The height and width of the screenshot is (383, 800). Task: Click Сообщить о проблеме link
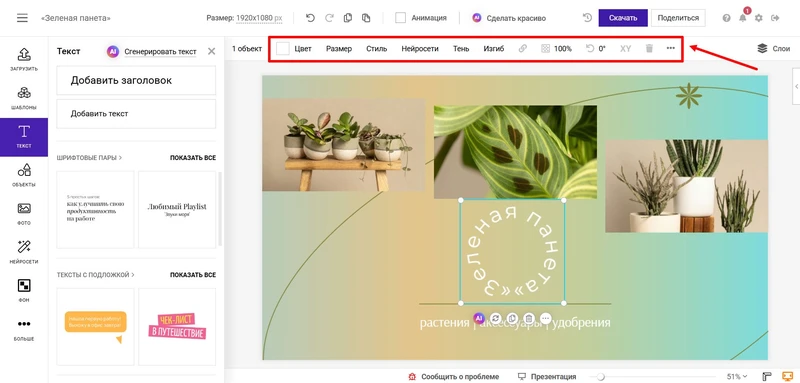454,376
